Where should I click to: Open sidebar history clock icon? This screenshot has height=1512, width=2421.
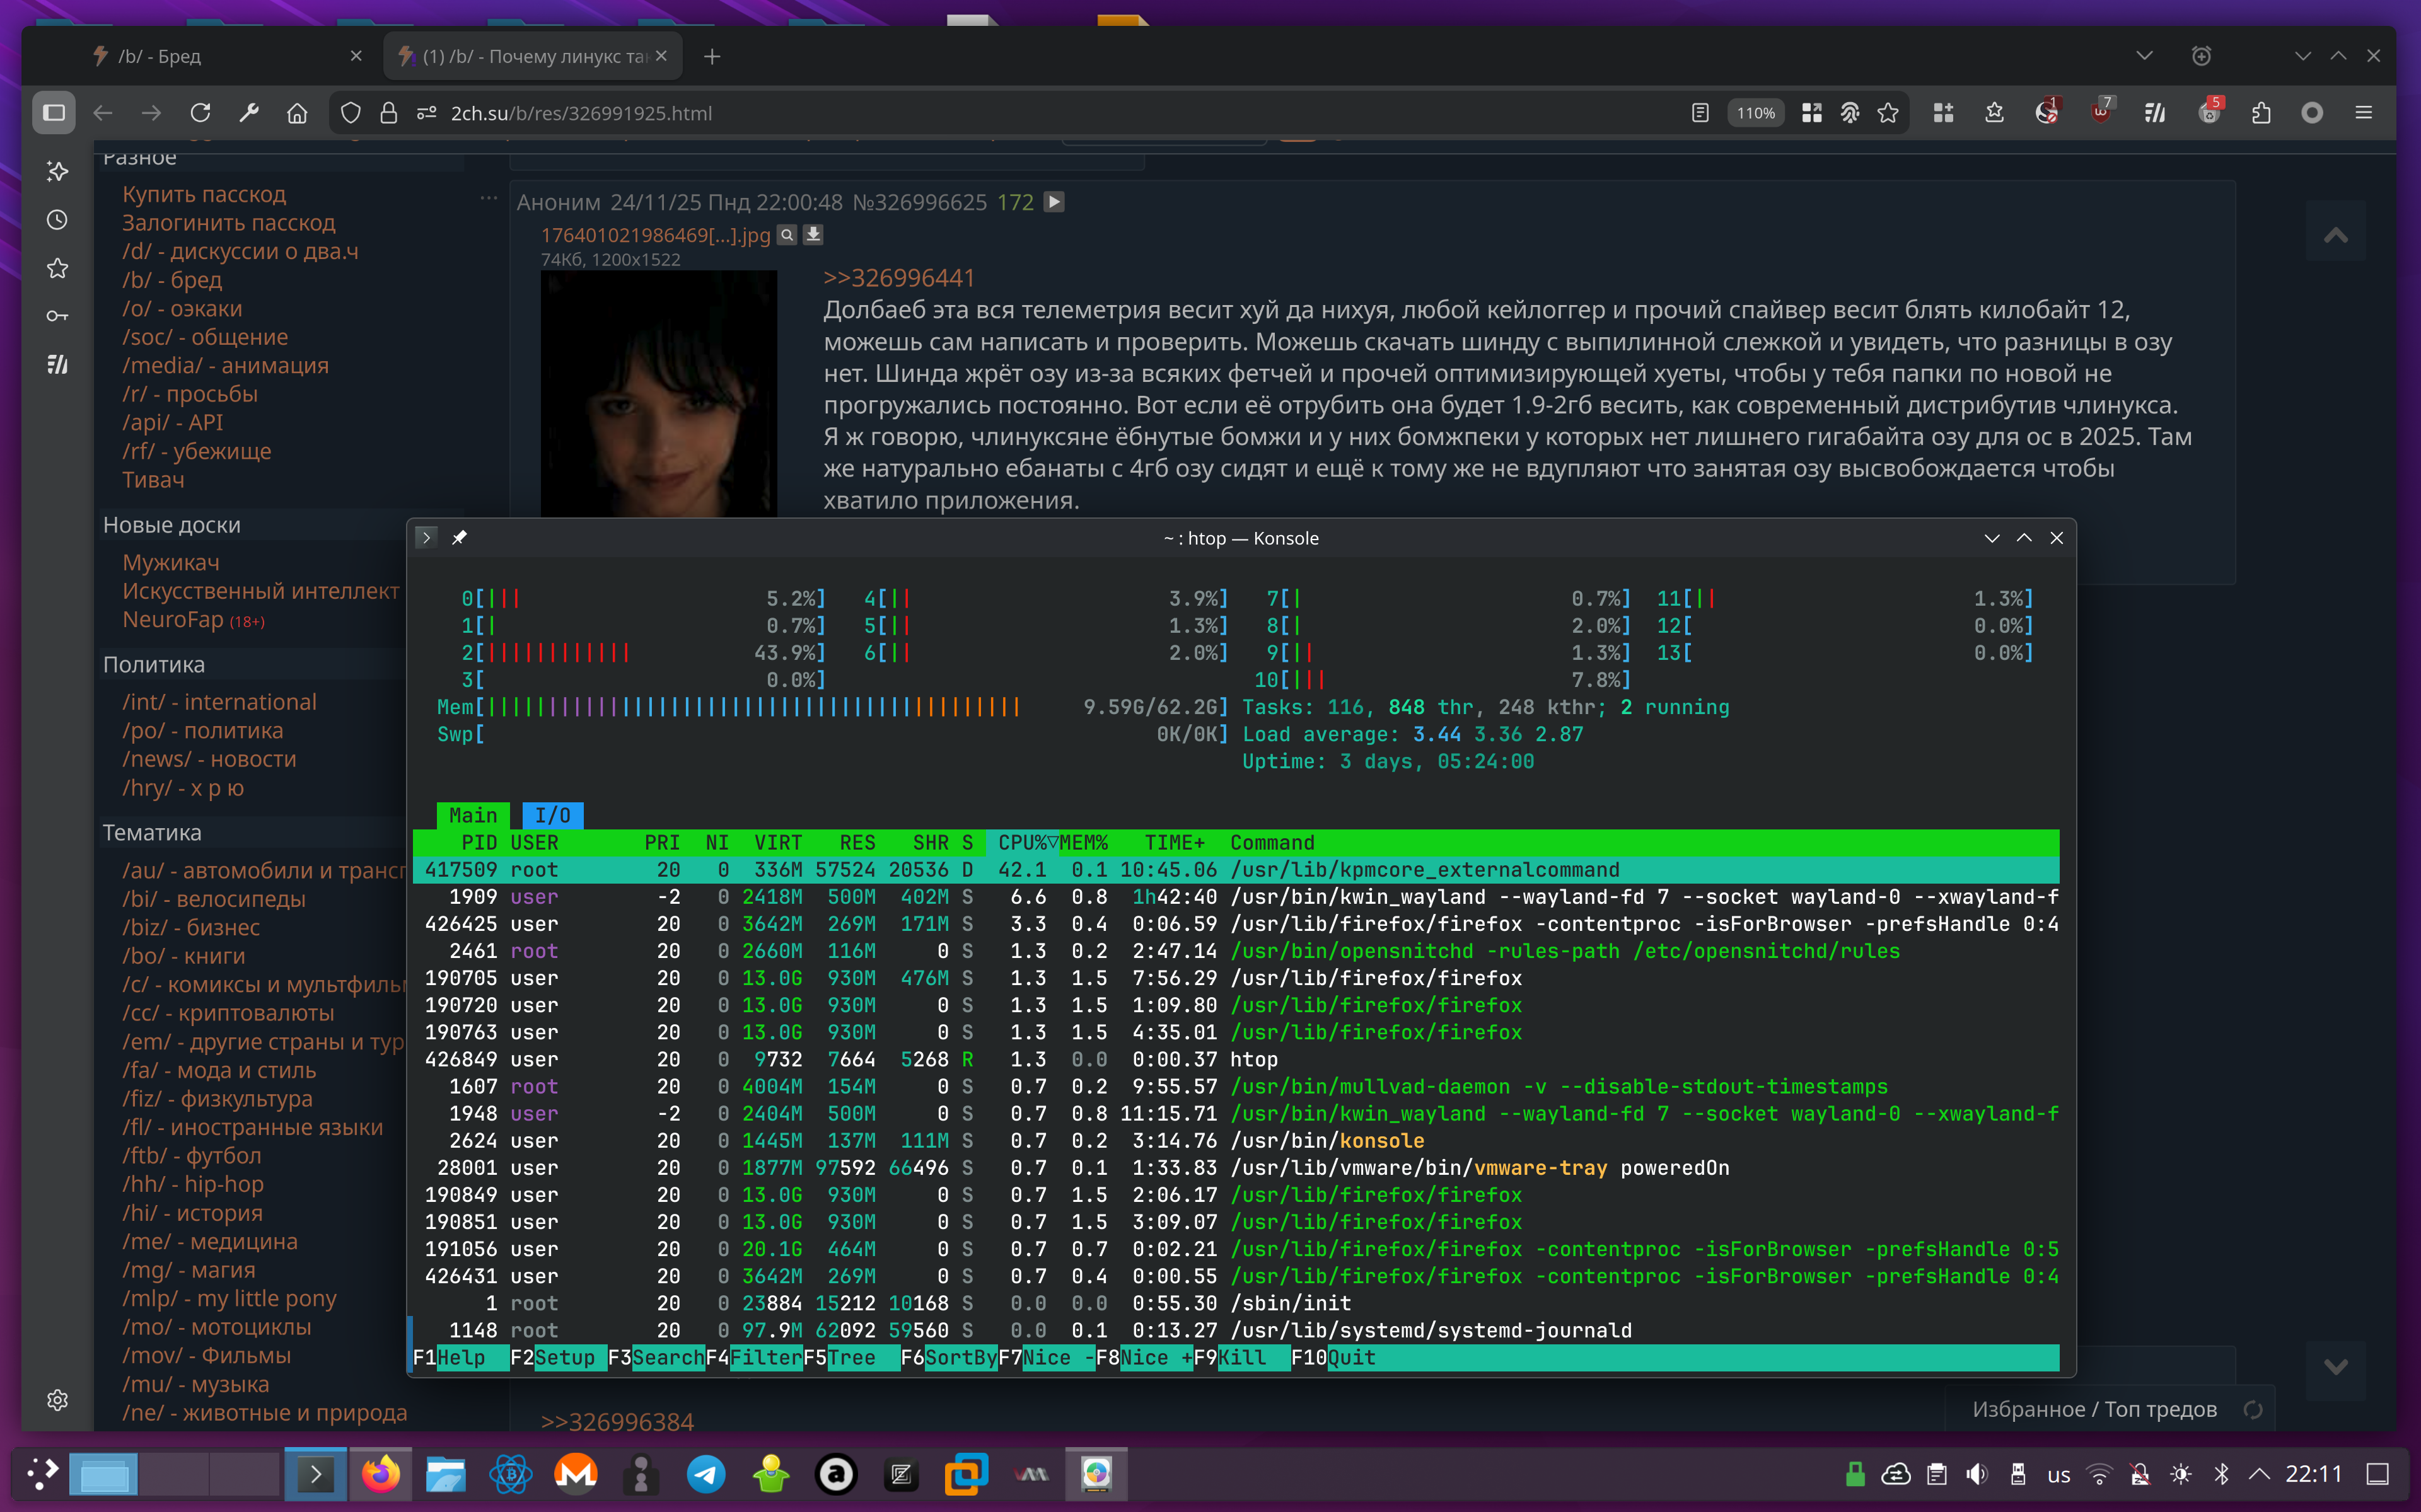click(57, 220)
